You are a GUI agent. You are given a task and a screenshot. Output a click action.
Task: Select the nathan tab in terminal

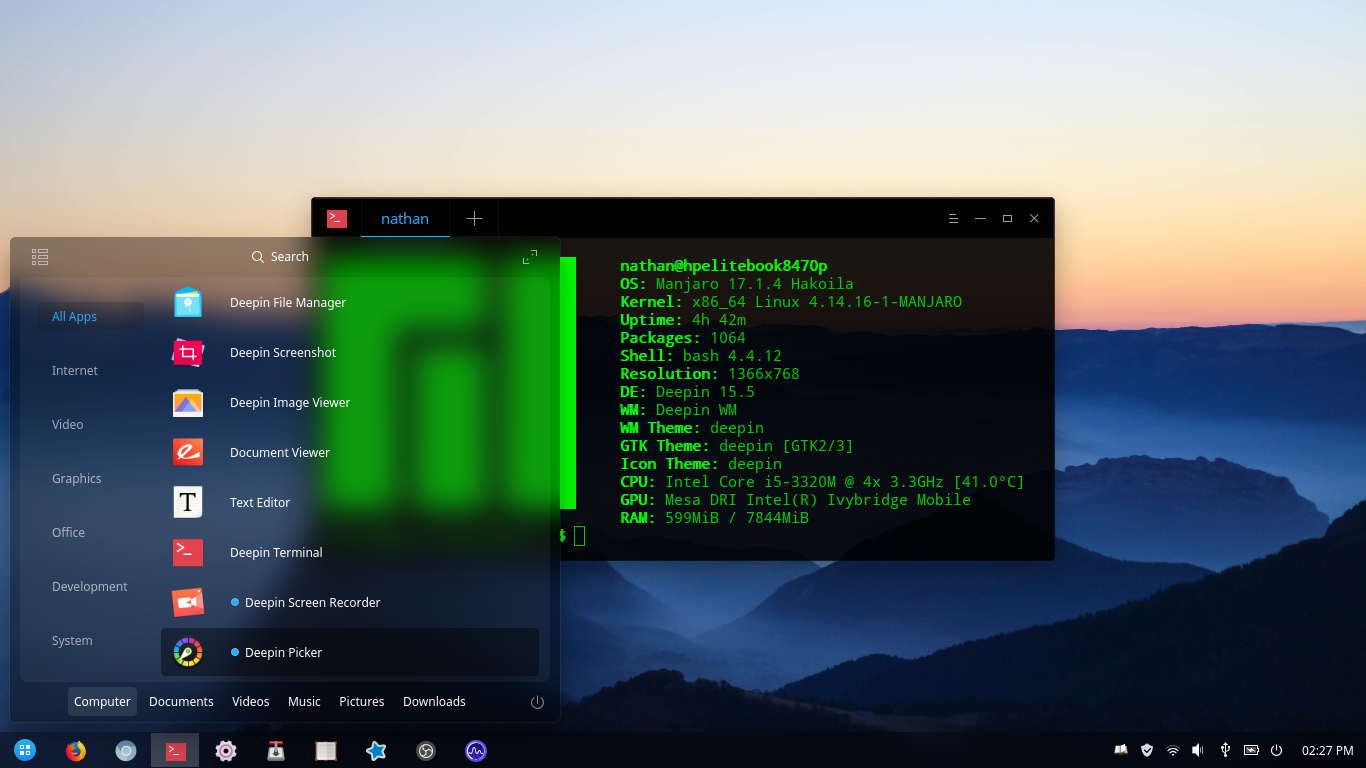405,219
